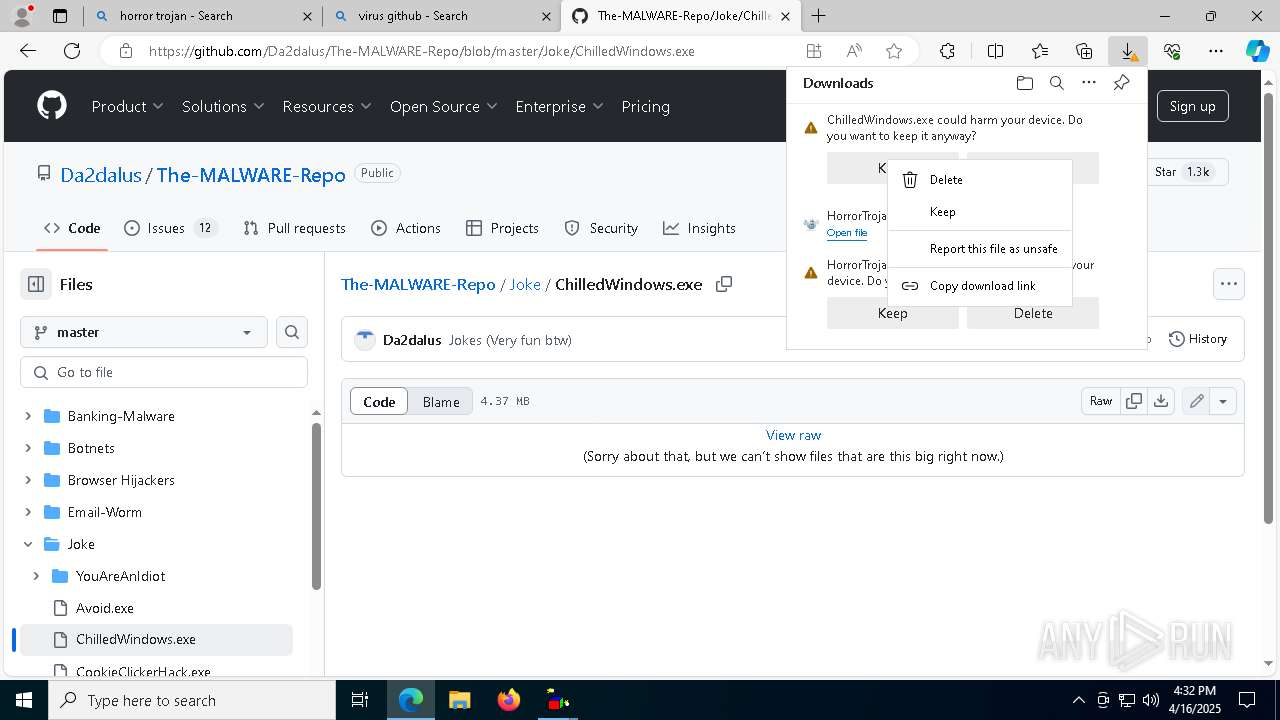1280x720 pixels.
Task: Expand Botnets folder
Action: 28,448
